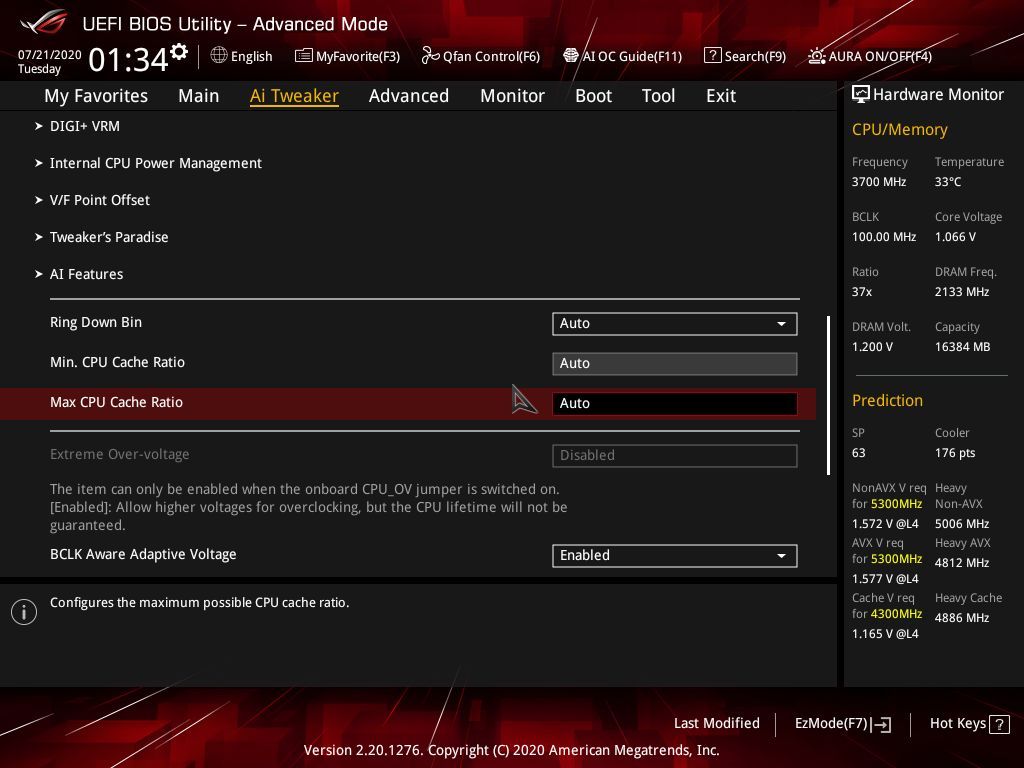Select the Ai Tweaker tab
This screenshot has height=768, width=1024.
pos(294,96)
